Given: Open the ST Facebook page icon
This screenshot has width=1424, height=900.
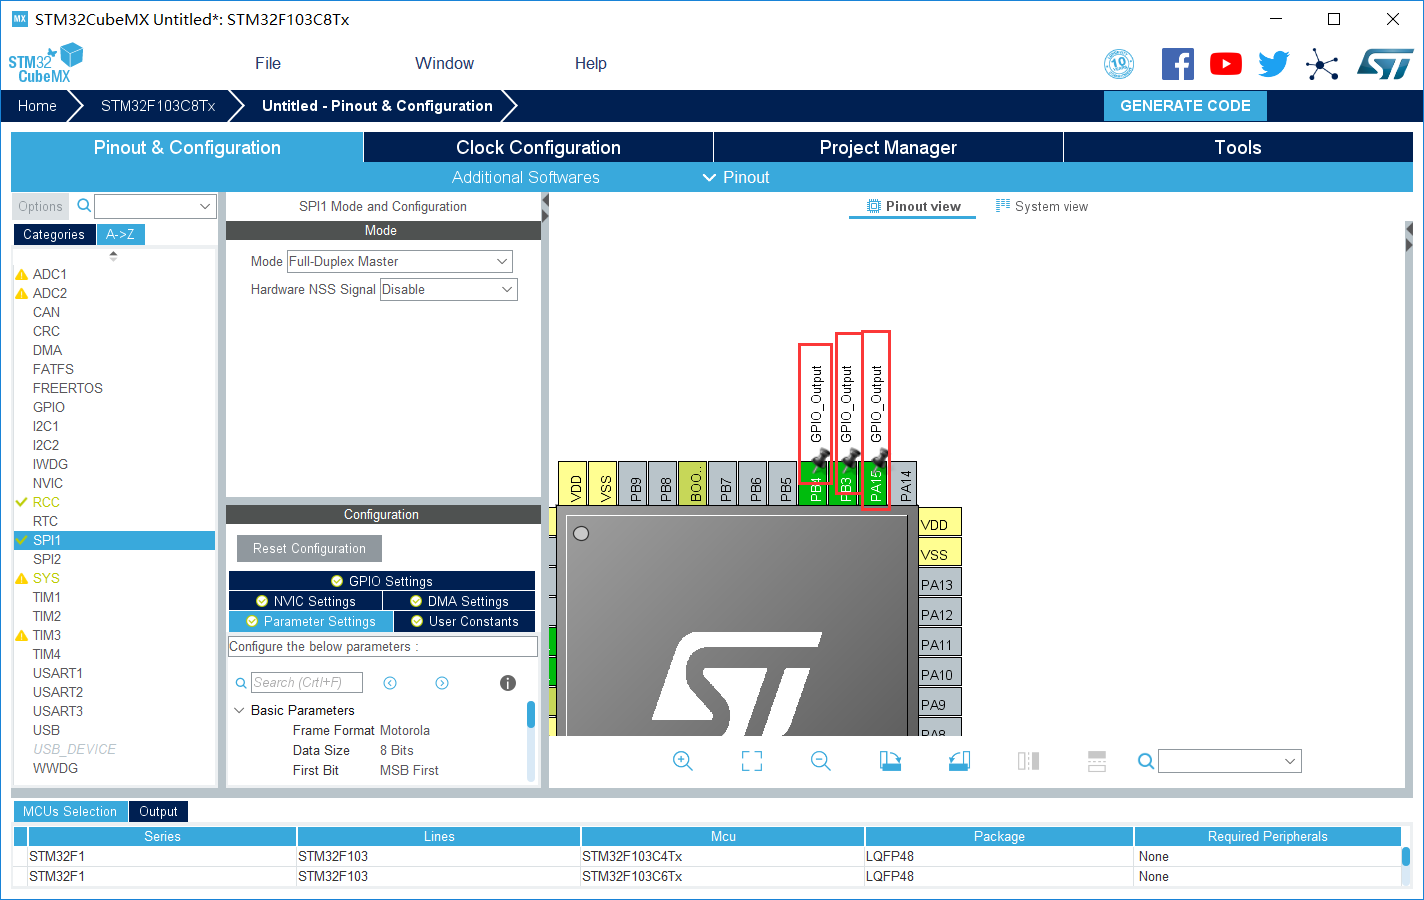Looking at the screenshot, I should (1178, 64).
